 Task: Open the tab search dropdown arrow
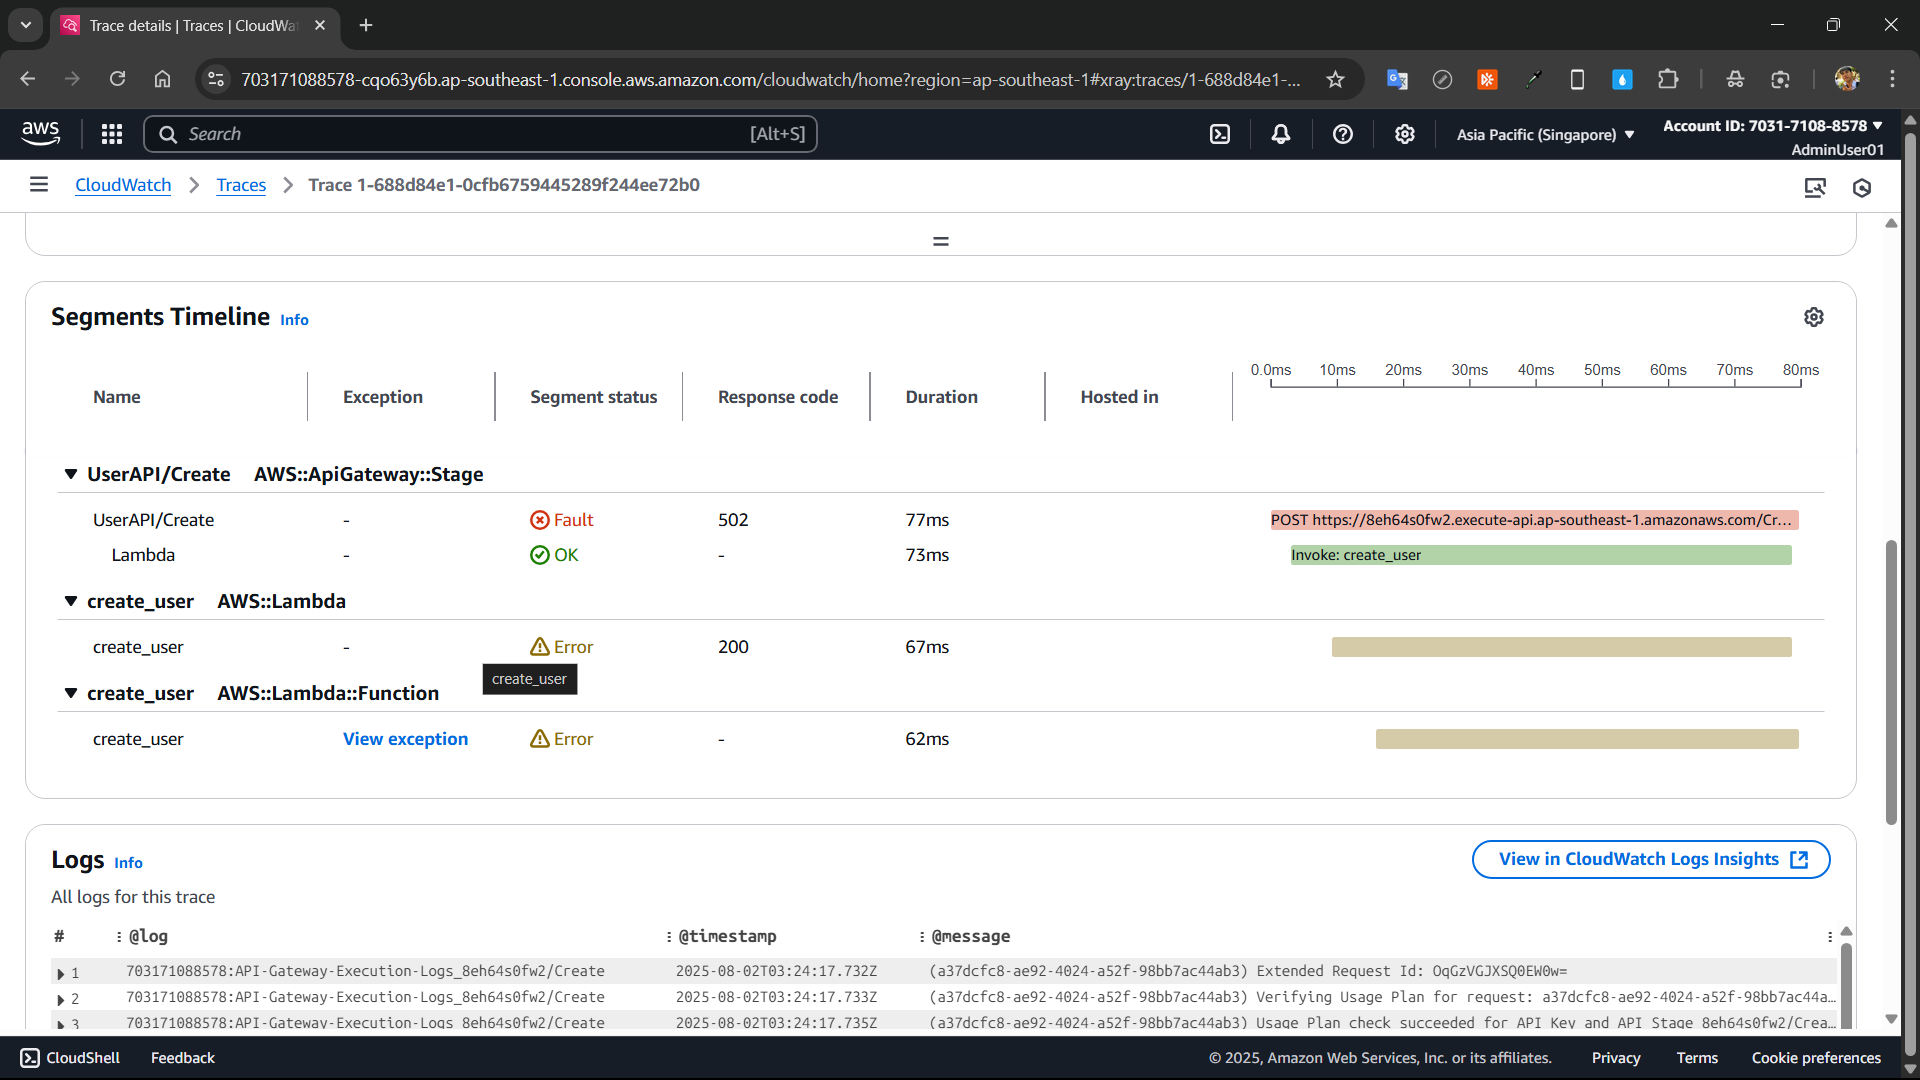(26, 25)
